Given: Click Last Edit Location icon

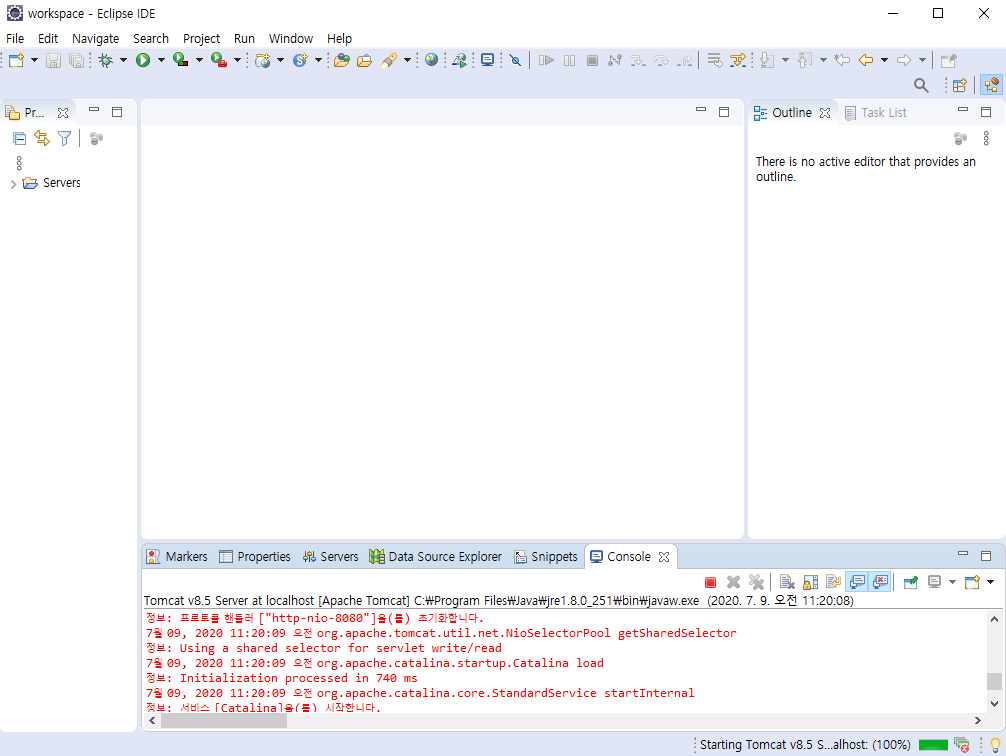Looking at the screenshot, I should (x=842, y=60).
